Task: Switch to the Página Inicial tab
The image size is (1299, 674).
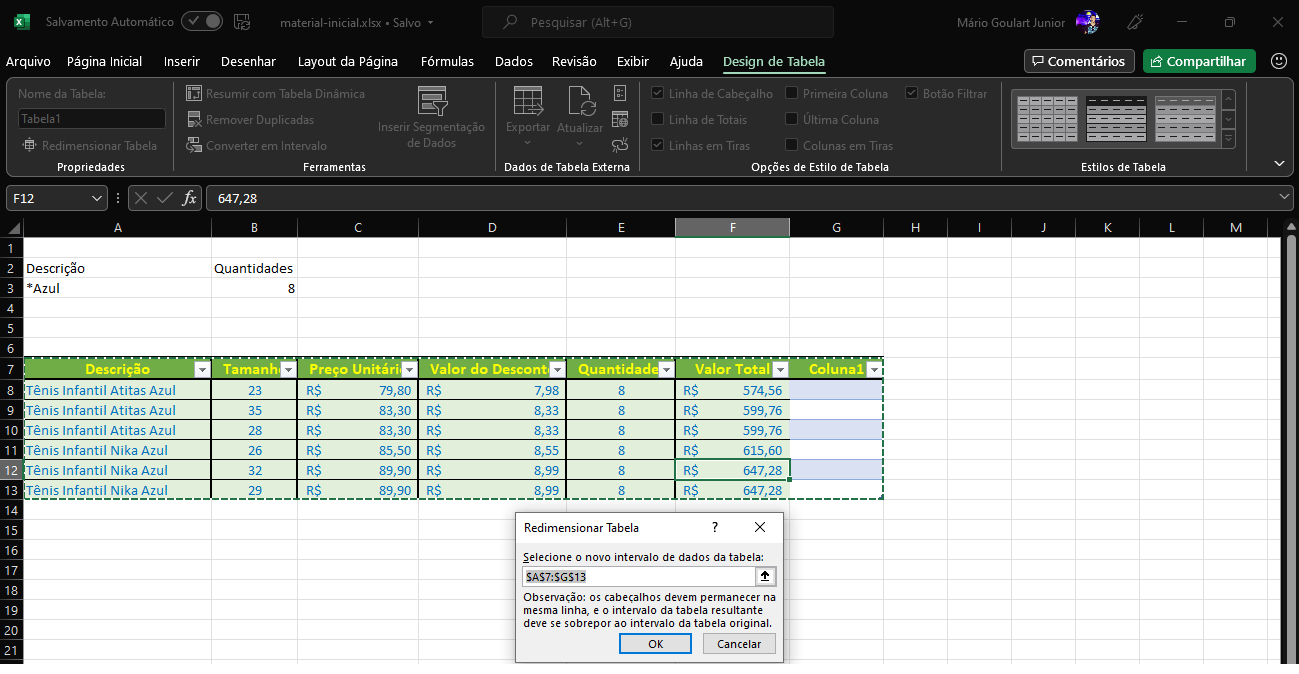Action: (x=105, y=61)
